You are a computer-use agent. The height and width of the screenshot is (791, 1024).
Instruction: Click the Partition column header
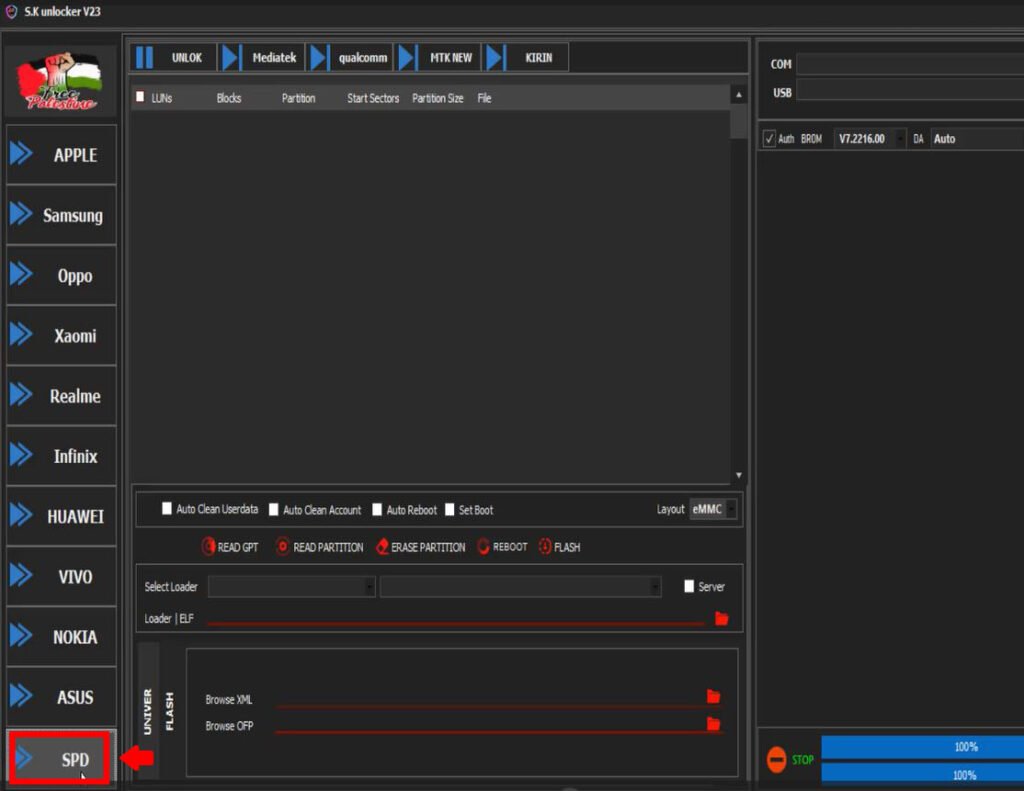coord(298,98)
